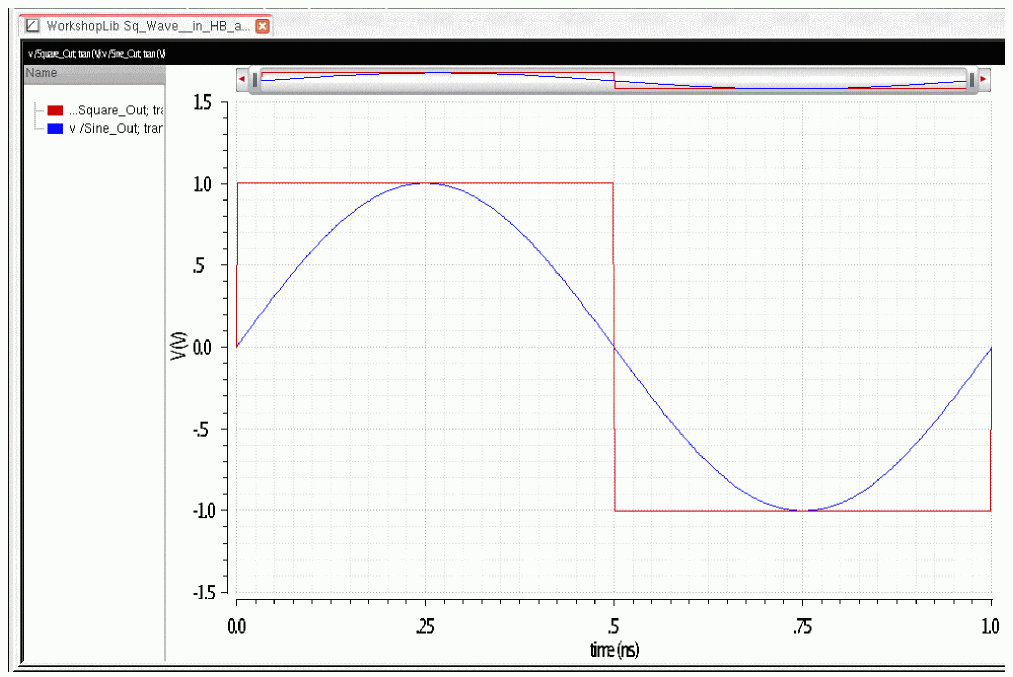The width and height of the screenshot is (1013, 677).
Task: Select the WorkshopLib Sq_Wave__in_HB tab
Action: [x=147, y=26]
